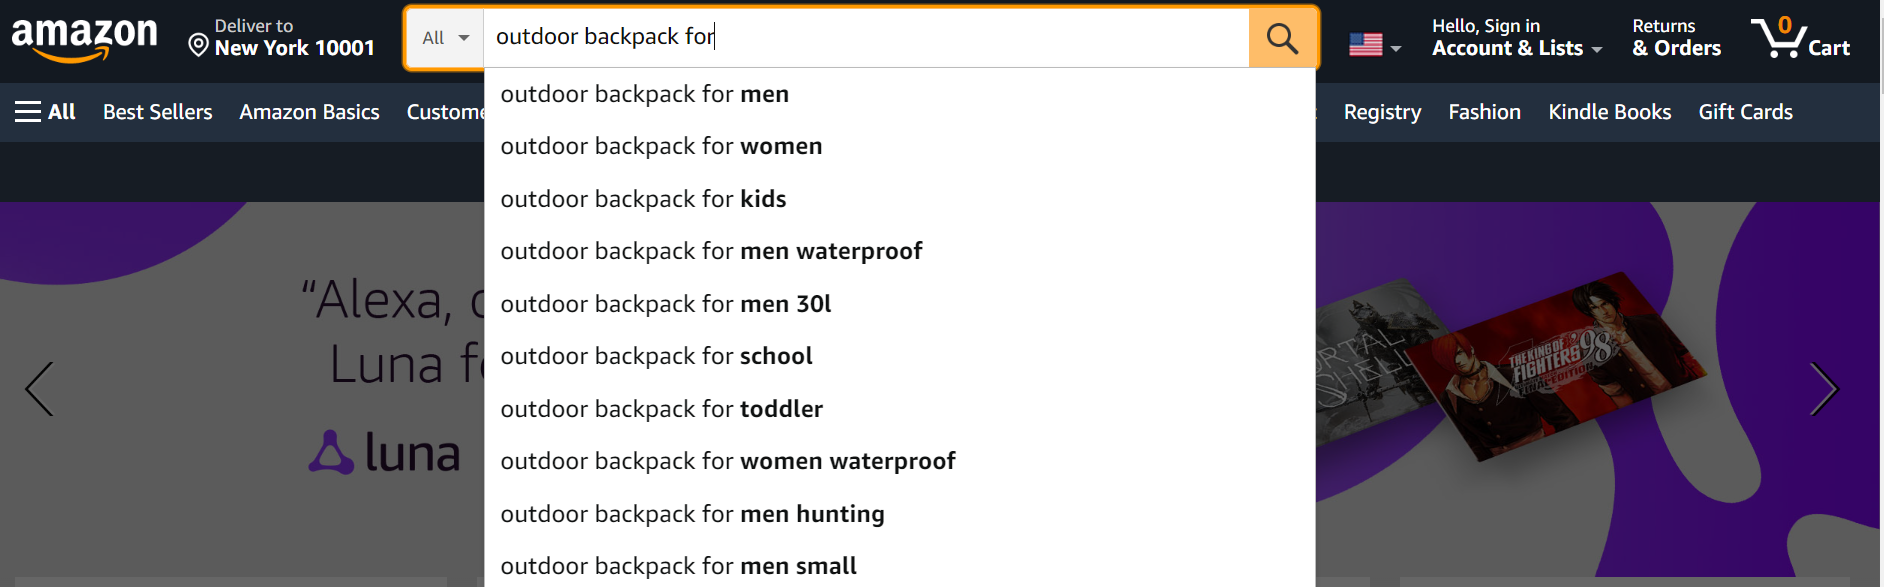Pick 'outdoor backpack for kids' suggestion
Viewport: 1884px width, 587px height.
(643, 199)
